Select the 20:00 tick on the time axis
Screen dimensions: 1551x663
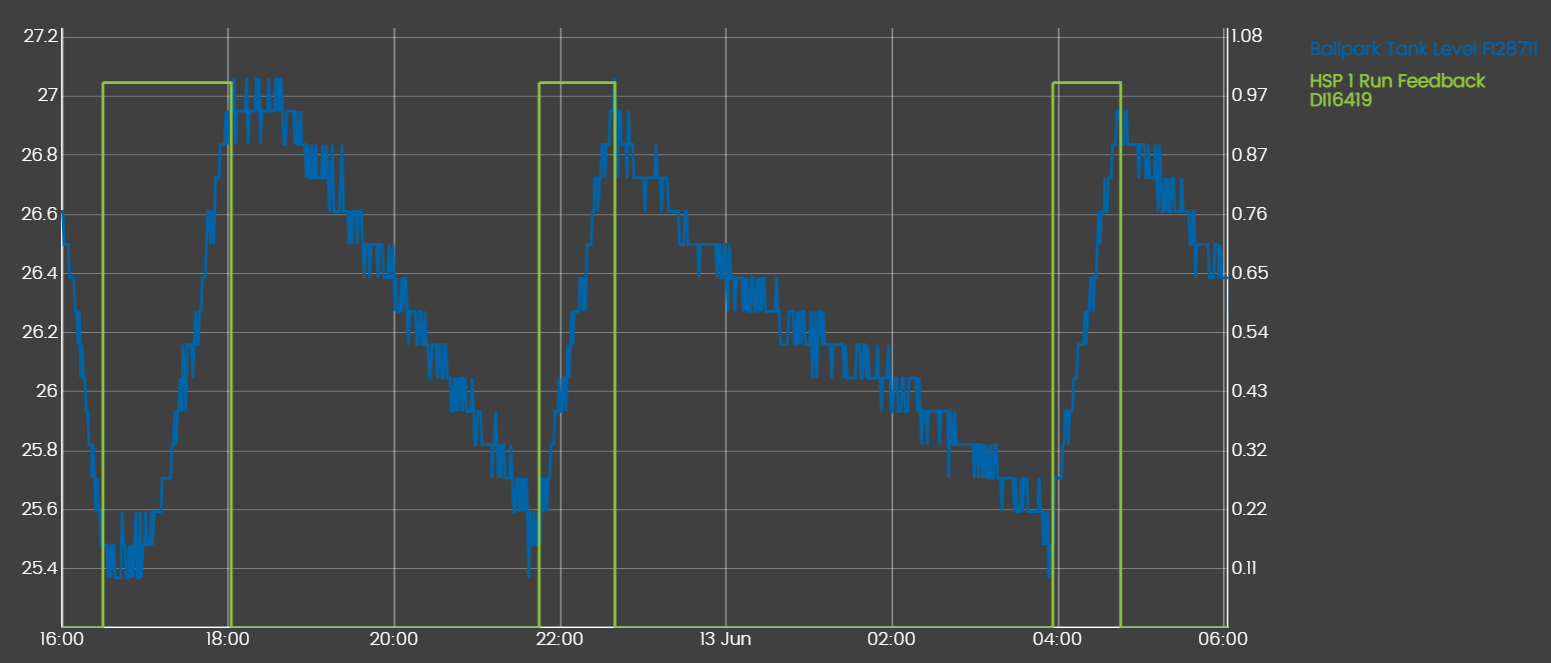coord(394,639)
